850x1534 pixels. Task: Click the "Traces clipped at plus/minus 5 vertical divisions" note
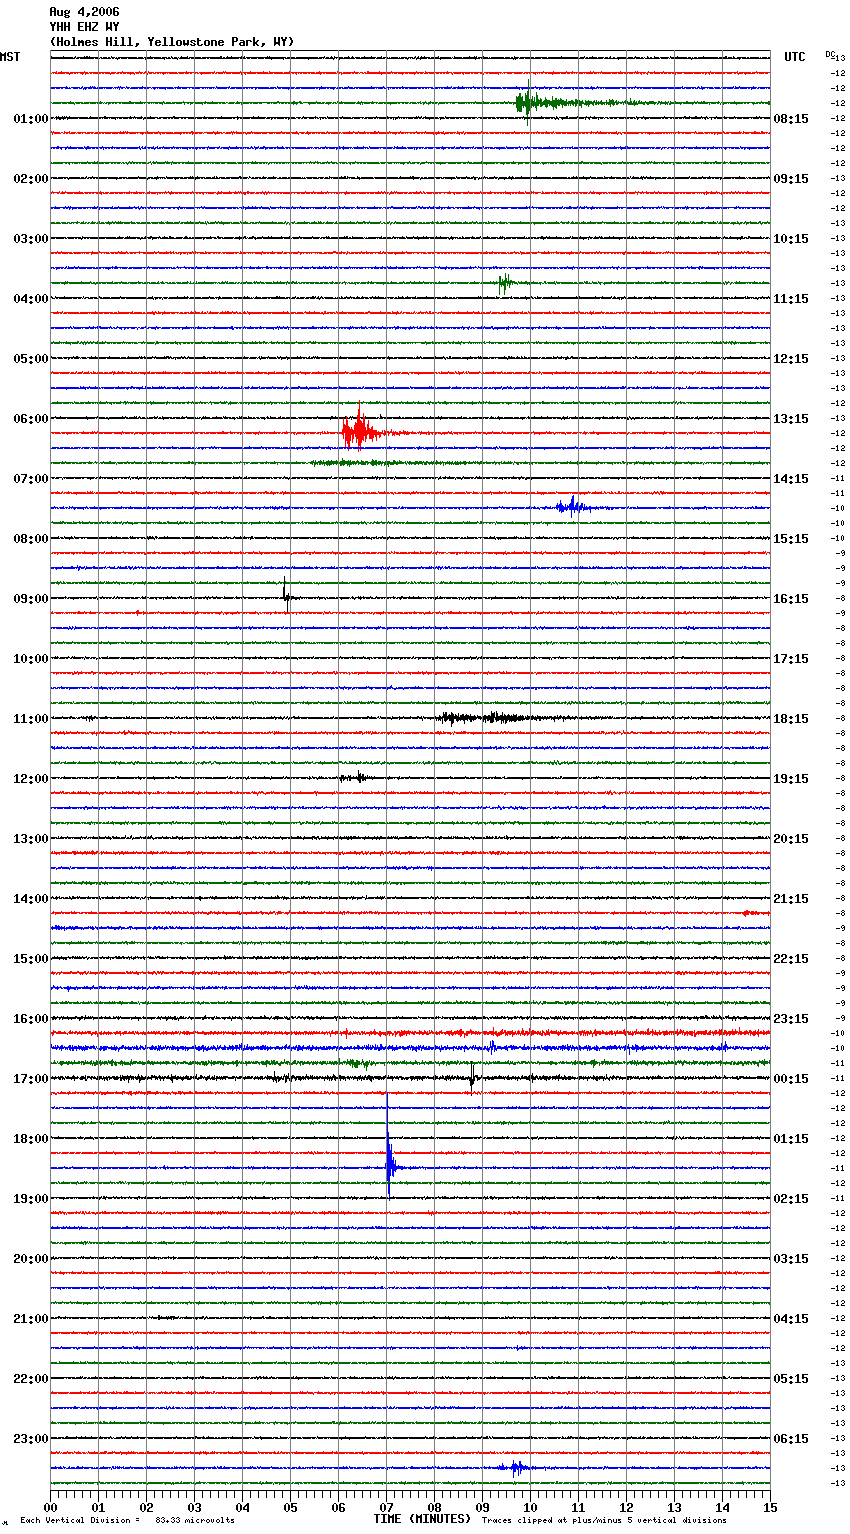pos(604,1520)
